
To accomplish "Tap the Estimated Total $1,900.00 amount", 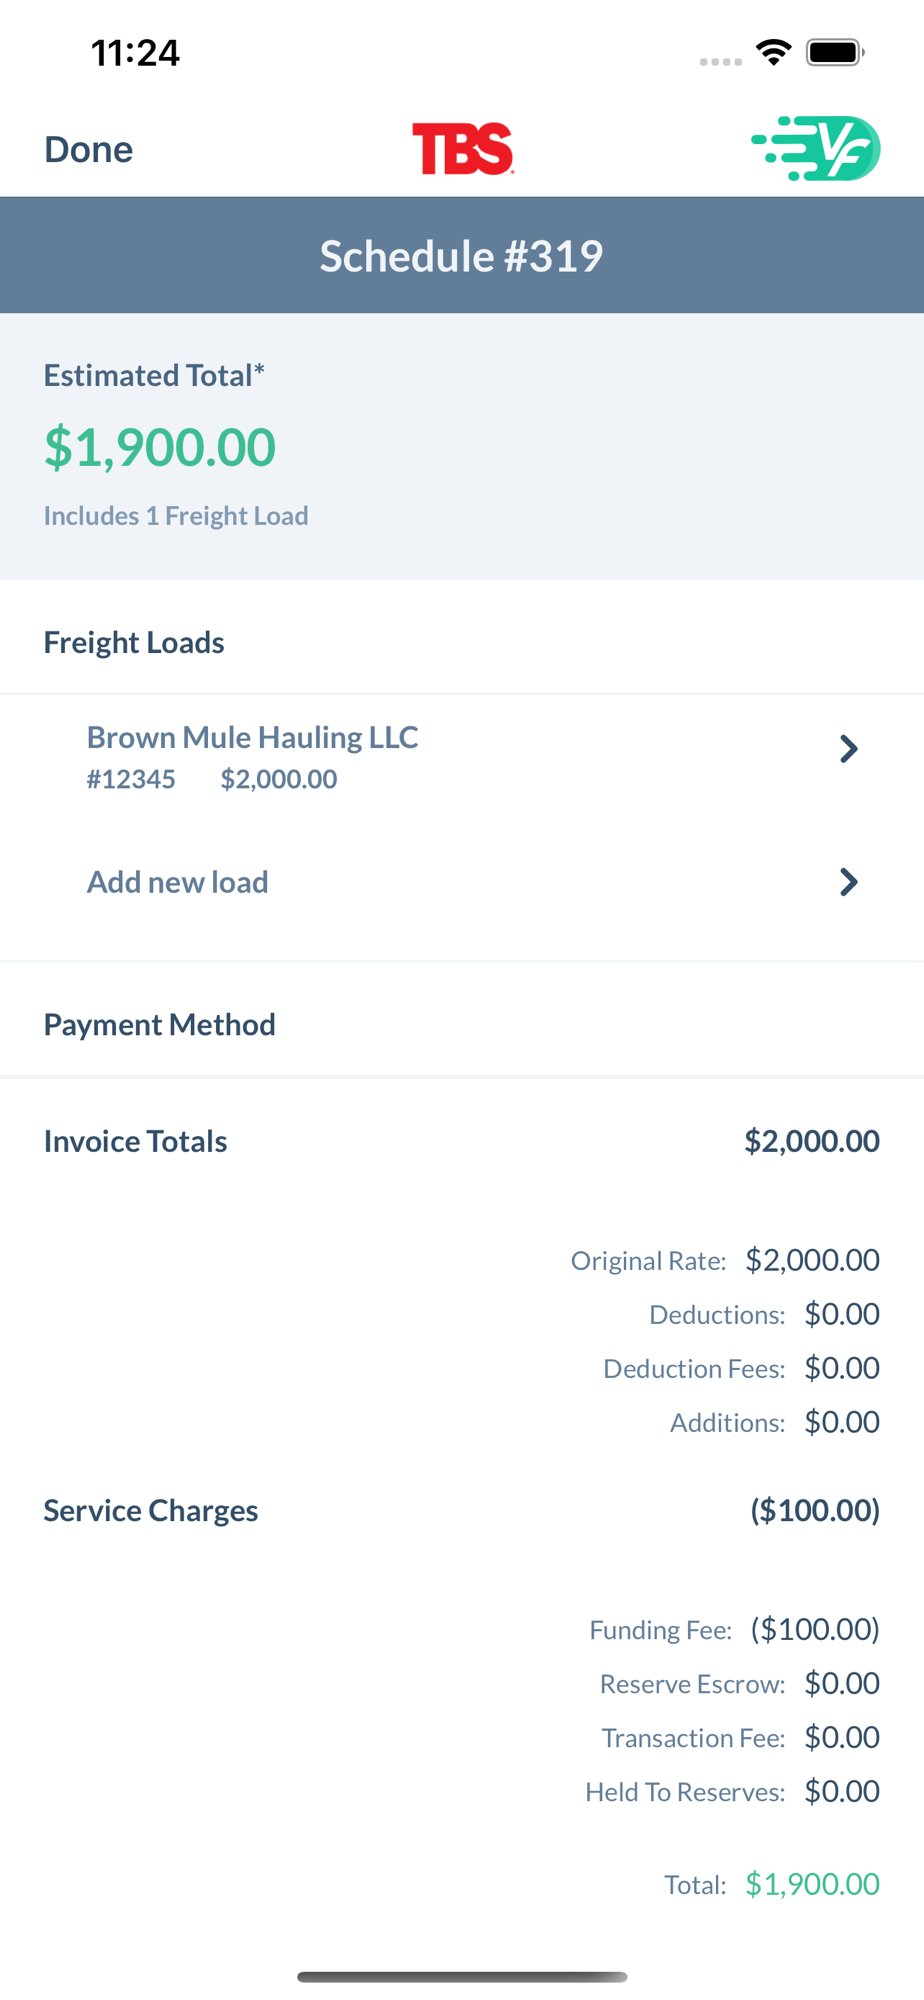I will (x=160, y=447).
